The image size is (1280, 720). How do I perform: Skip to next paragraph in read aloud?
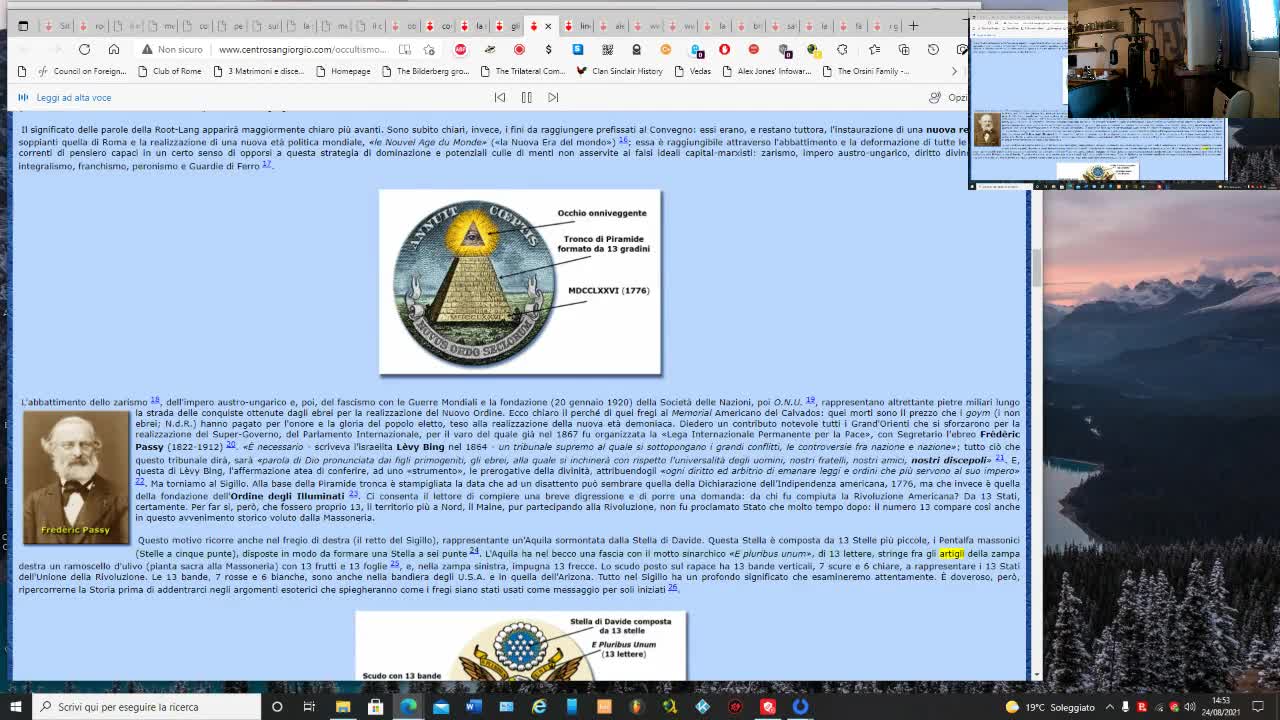(553, 97)
